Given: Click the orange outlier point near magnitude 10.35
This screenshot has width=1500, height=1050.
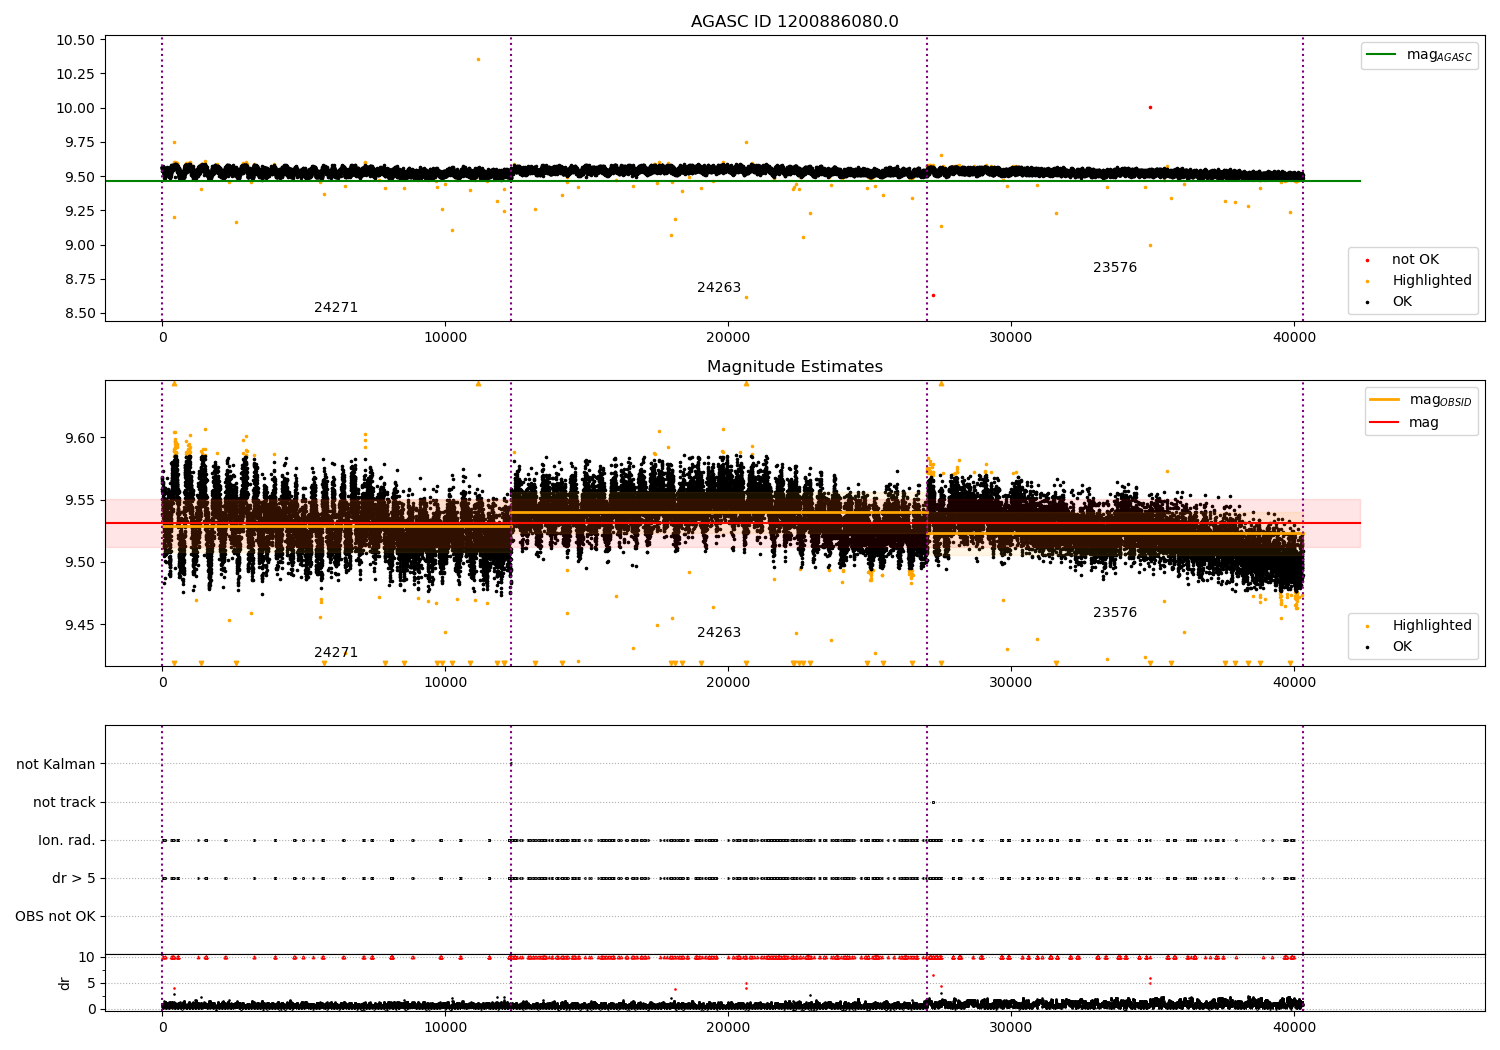Looking at the screenshot, I should click(478, 59).
